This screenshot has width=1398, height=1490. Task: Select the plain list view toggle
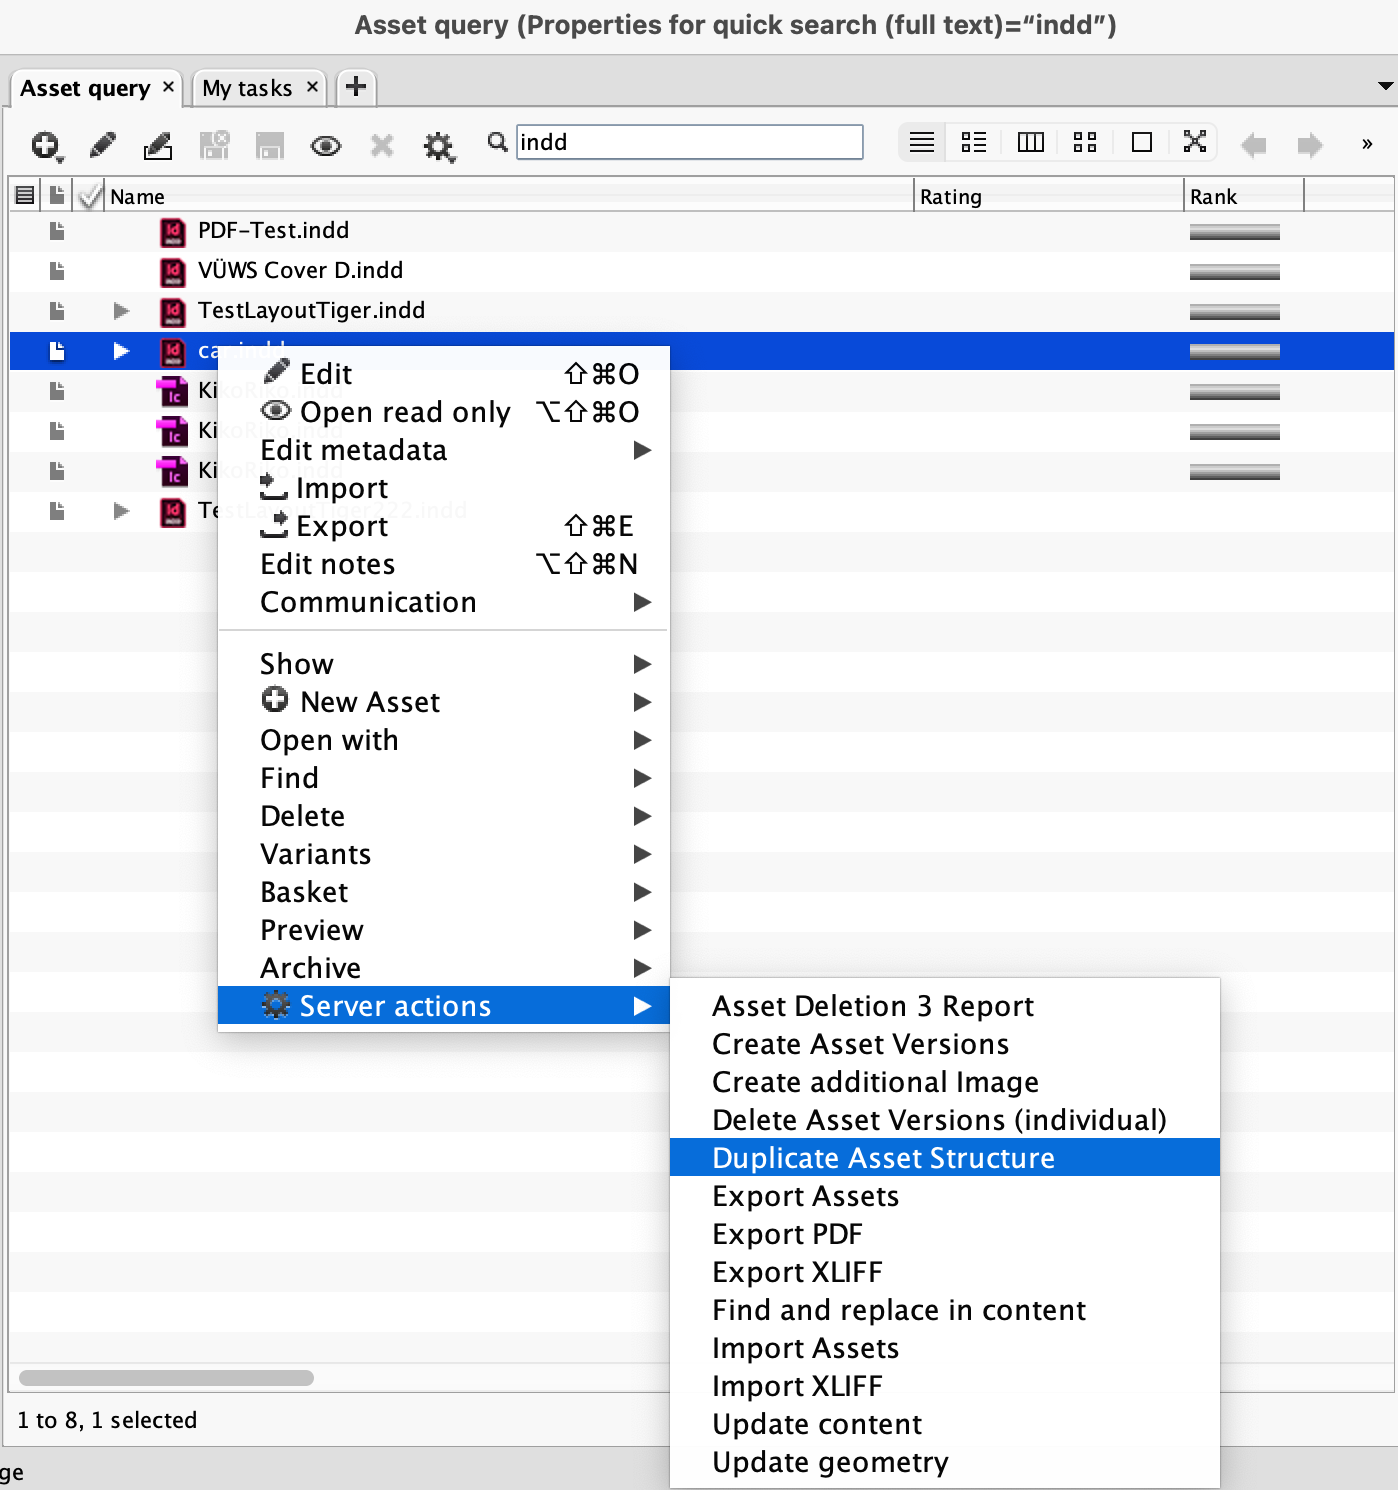[922, 142]
